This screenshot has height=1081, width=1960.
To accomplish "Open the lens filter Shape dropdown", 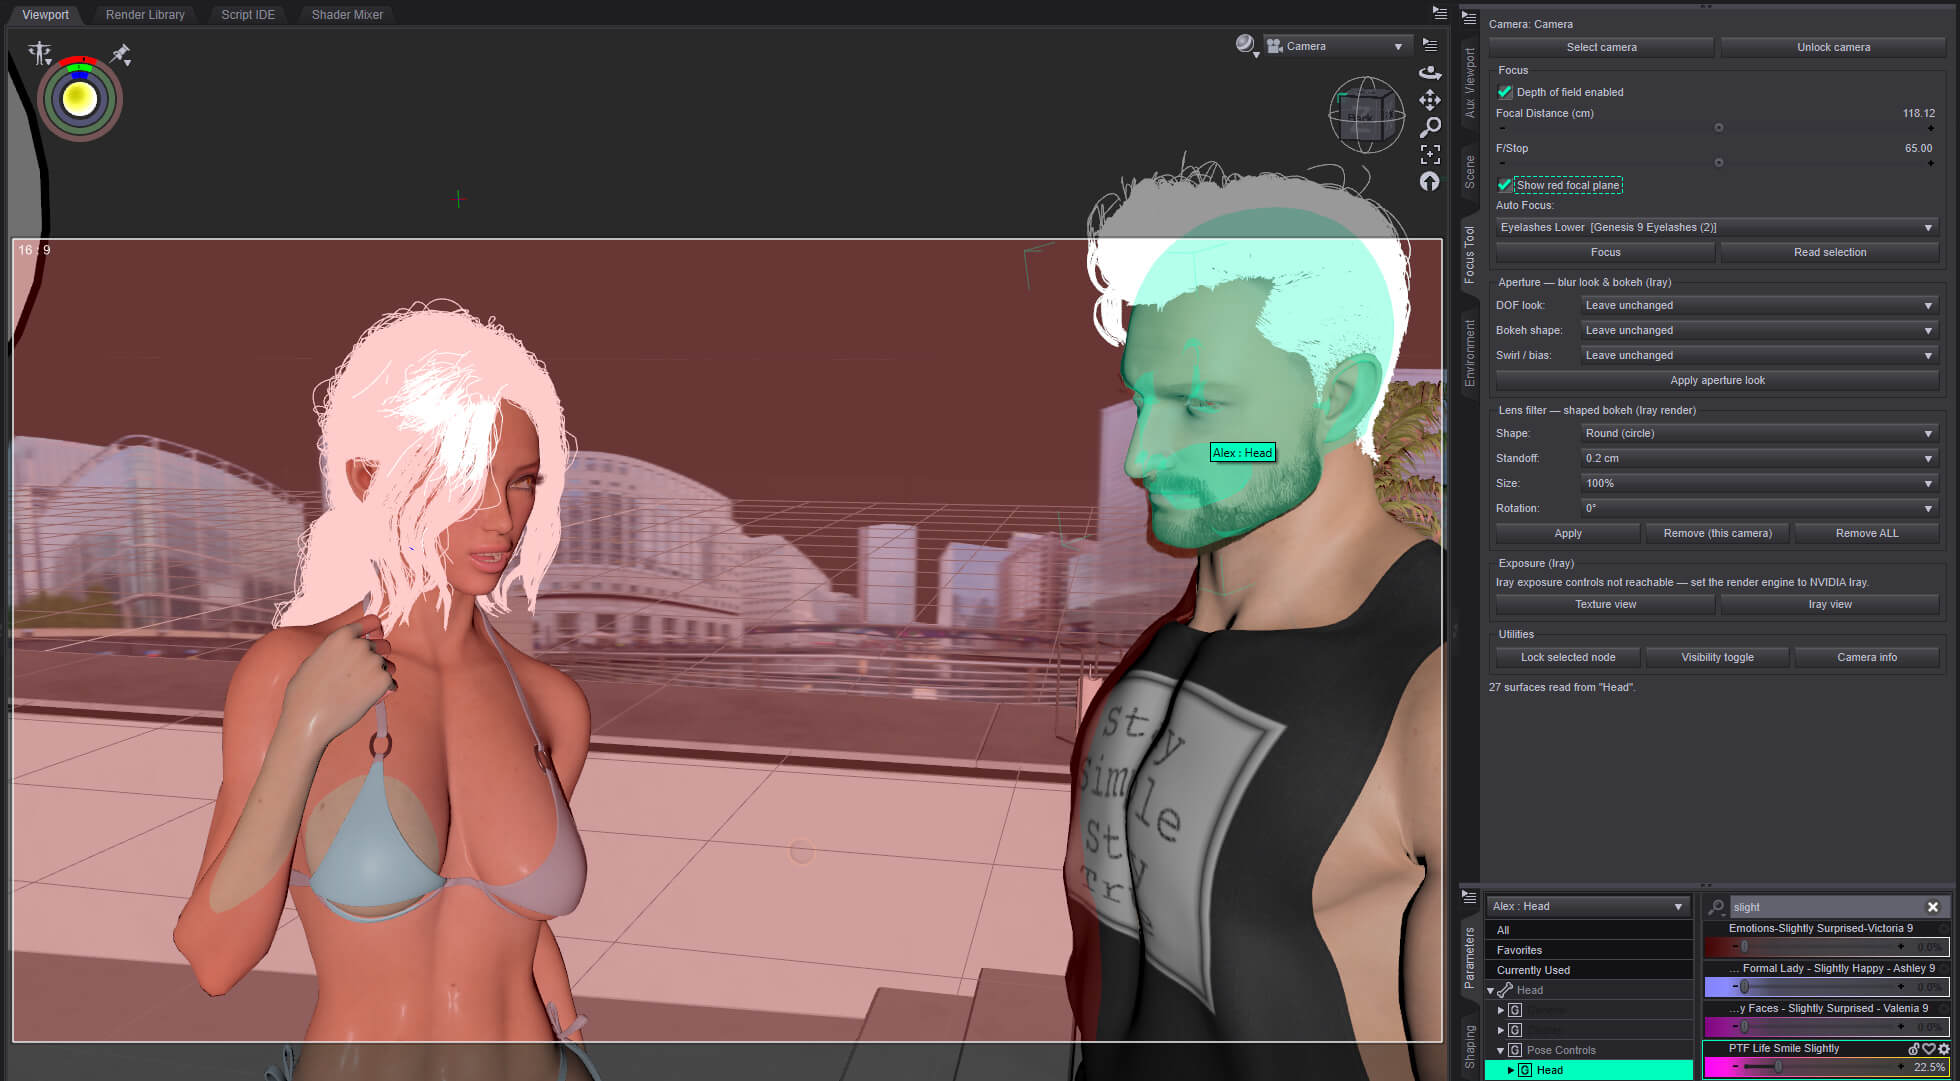I will click(1760, 434).
